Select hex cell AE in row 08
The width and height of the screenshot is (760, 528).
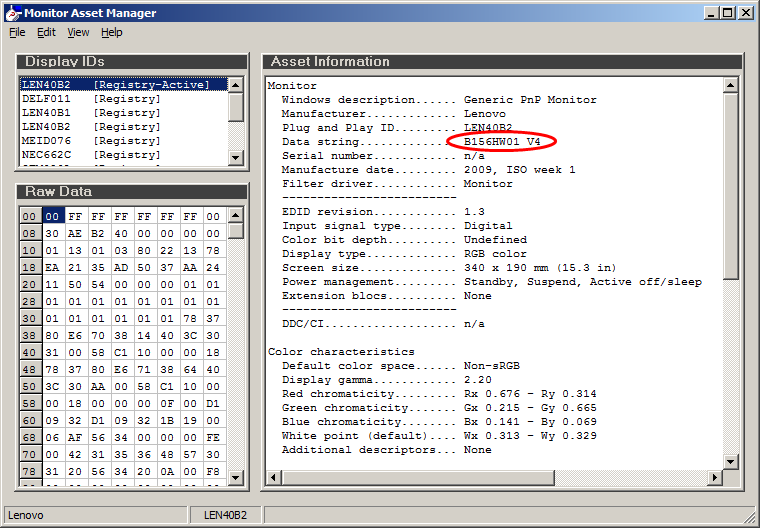point(75,234)
